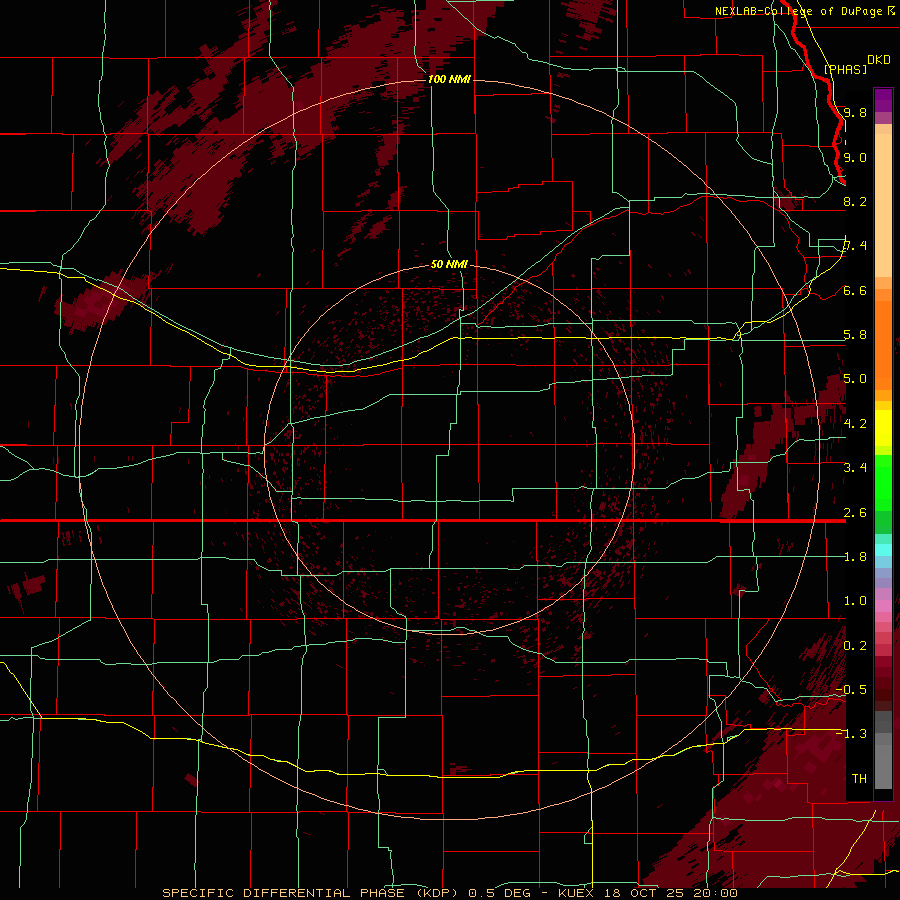This screenshot has width=900, height=900.
Task: Pick the pink segment of the color scale
Action: (883, 606)
